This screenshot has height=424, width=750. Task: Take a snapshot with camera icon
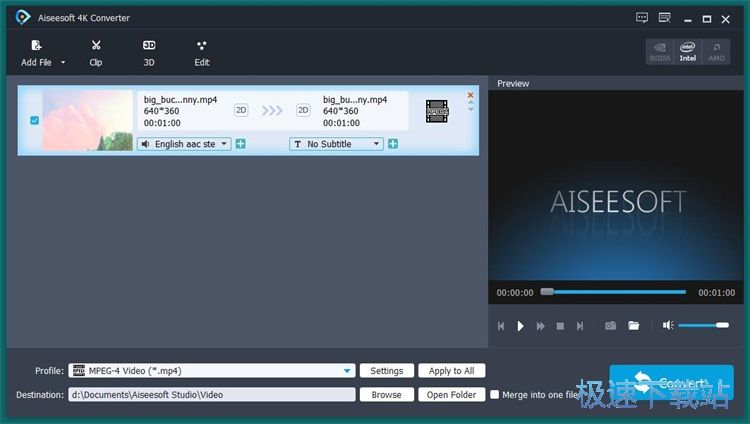point(610,326)
